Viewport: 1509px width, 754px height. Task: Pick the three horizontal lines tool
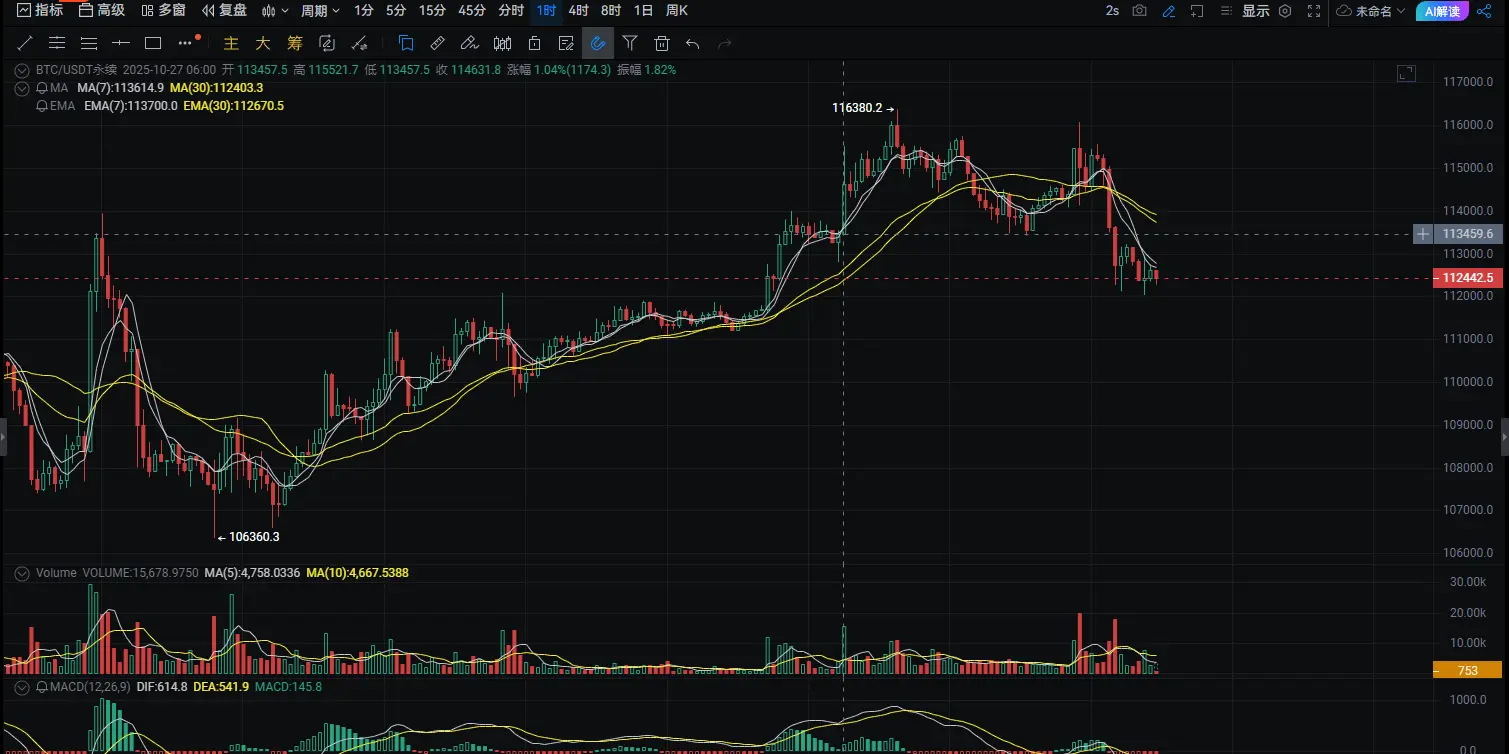[89, 43]
